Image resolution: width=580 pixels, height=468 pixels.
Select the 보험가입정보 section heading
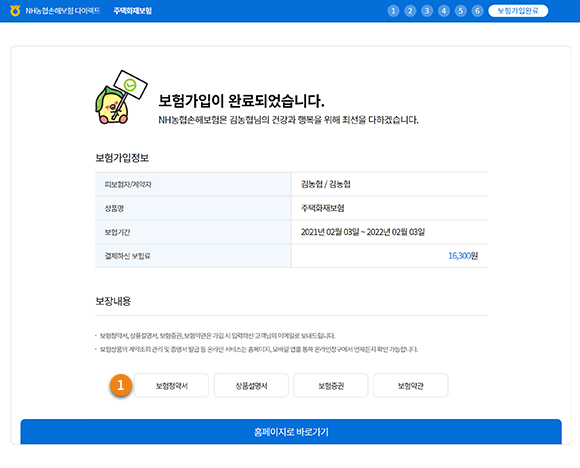click(x=122, y=158)
